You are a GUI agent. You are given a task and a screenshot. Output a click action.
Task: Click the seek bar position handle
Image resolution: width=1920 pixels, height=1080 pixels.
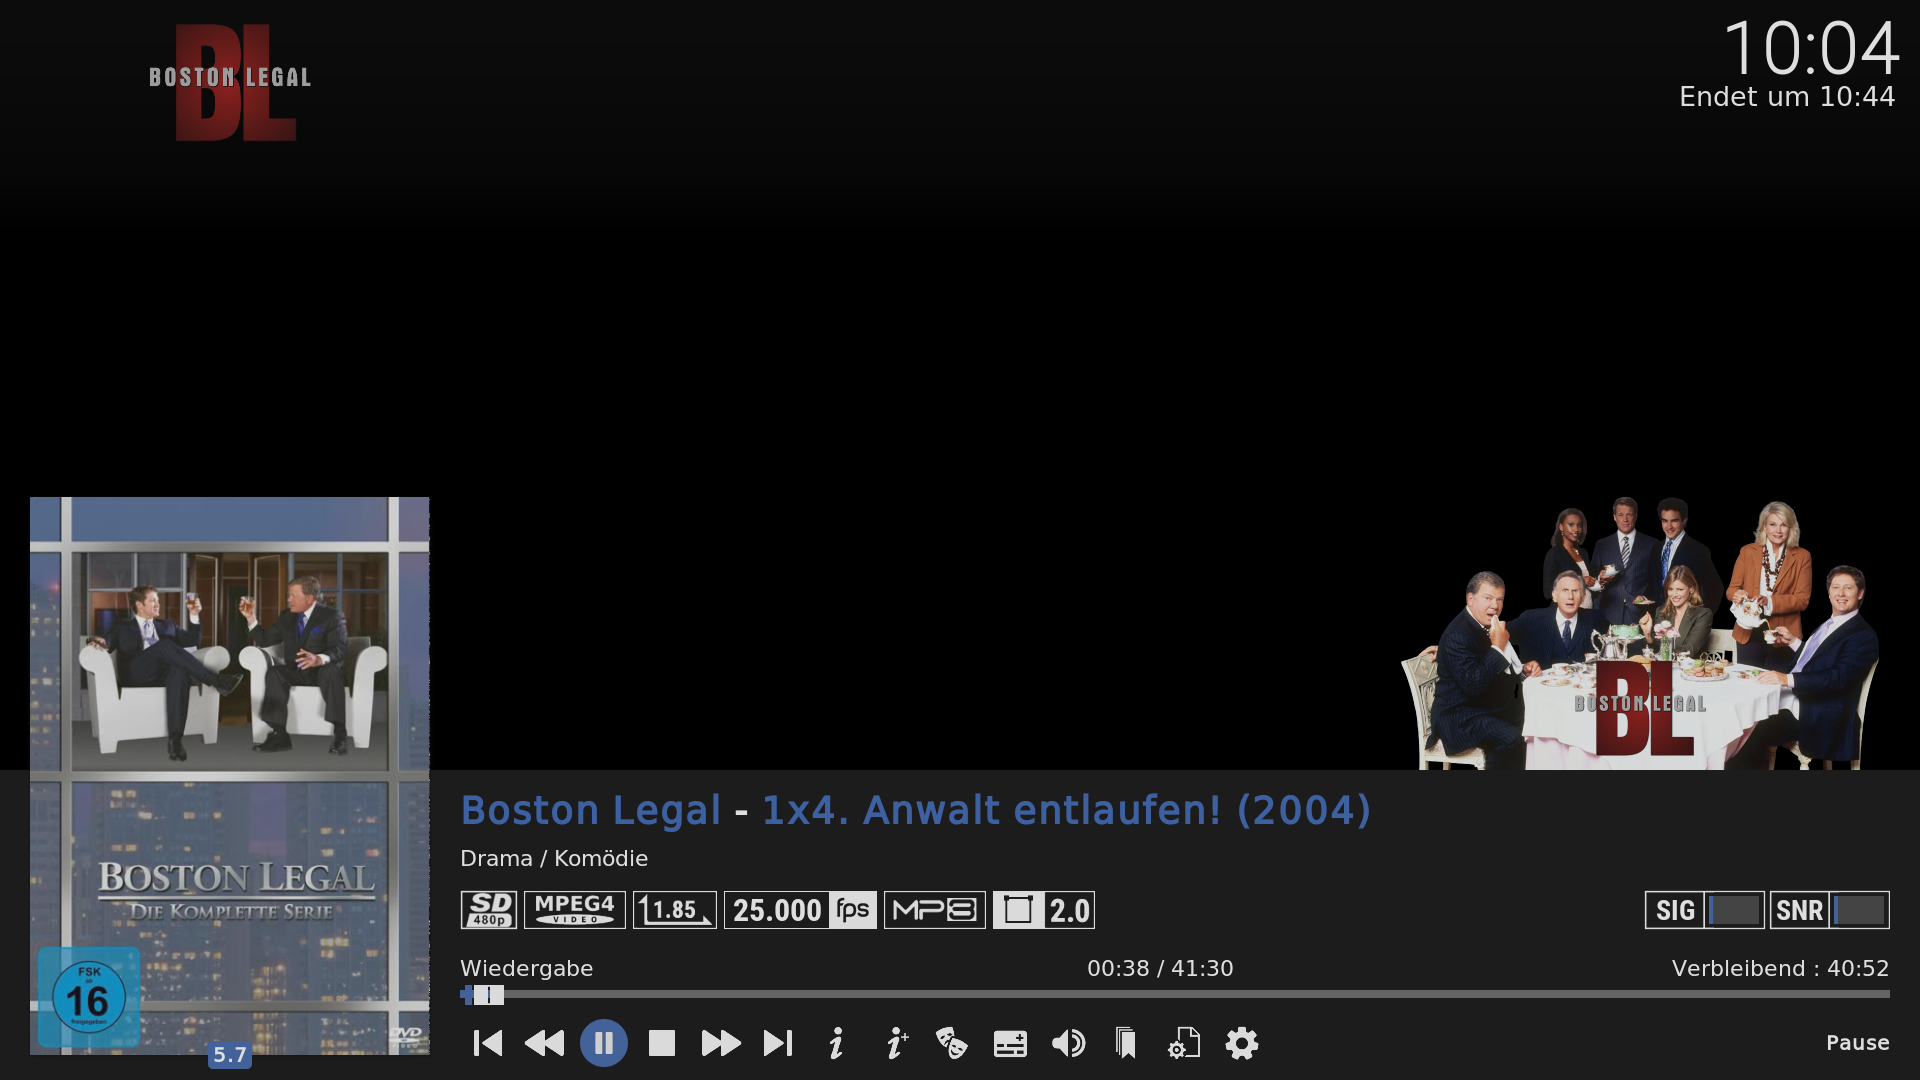(x=488, y=995)
